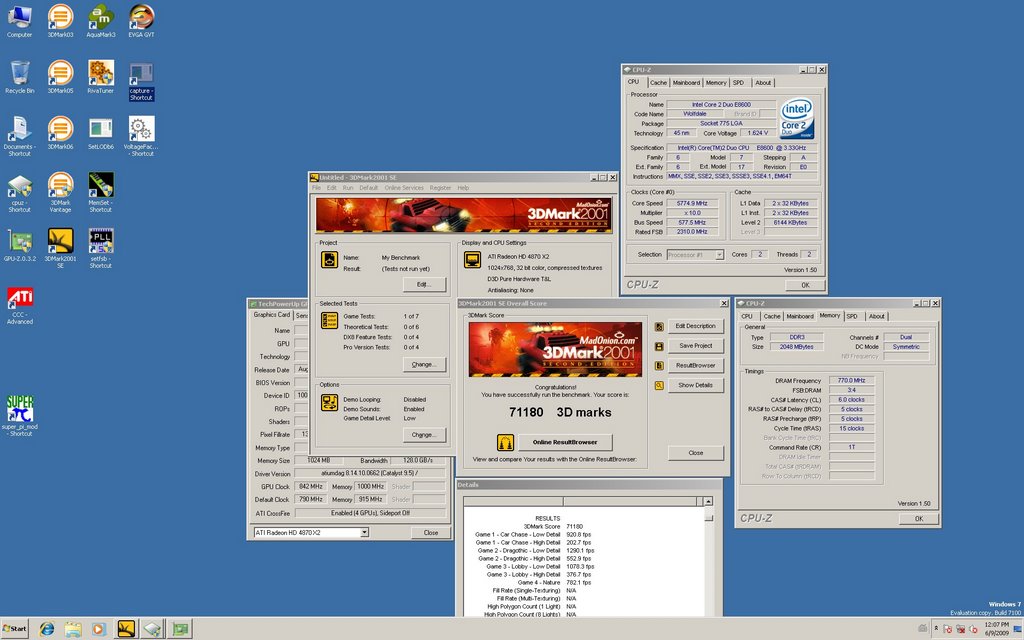Switch to CPU tab in lower CPU-Z

click(x=746, y=316)
